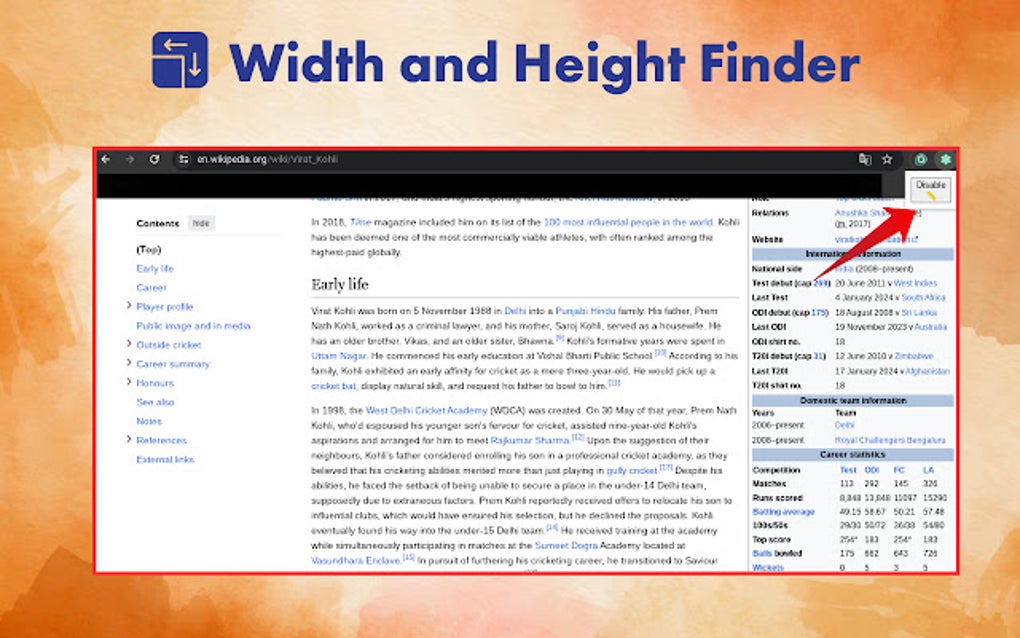
Task: Open West Indies link in Test debut row
Action: coord(915,283)
